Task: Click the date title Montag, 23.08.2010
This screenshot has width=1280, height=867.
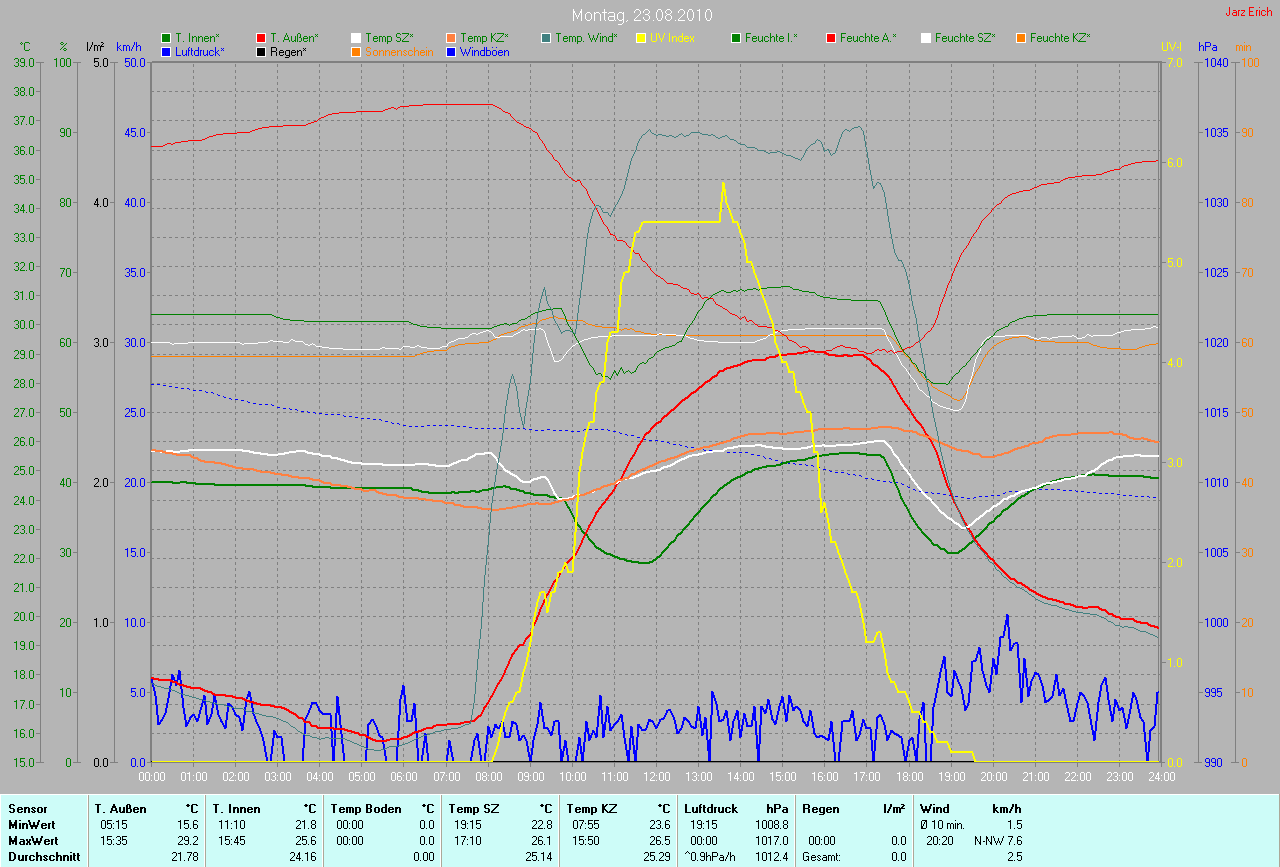Action: tap(640, 16)
